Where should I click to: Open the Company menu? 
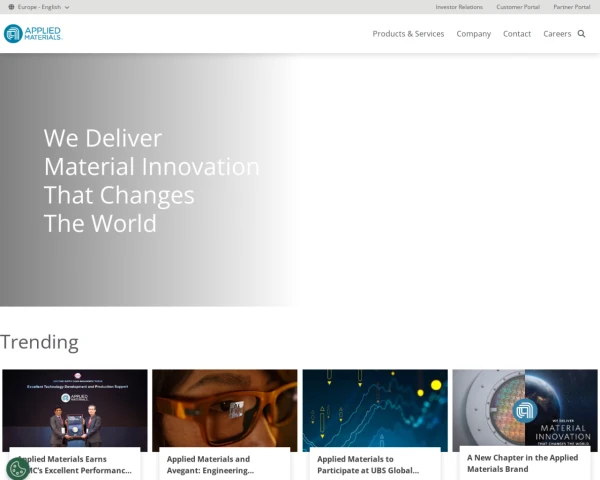pos(473,34)
